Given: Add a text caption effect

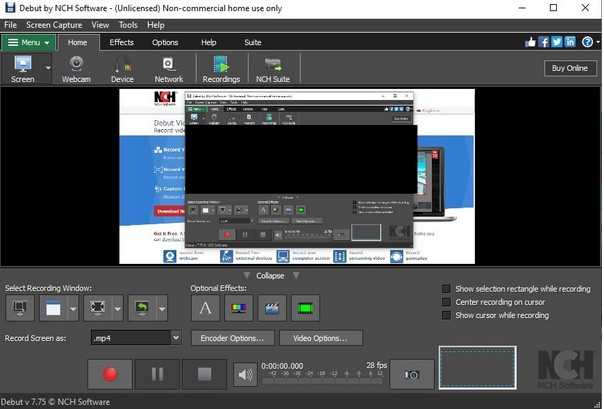Looking at the screenshot, I should coord(206,308).
